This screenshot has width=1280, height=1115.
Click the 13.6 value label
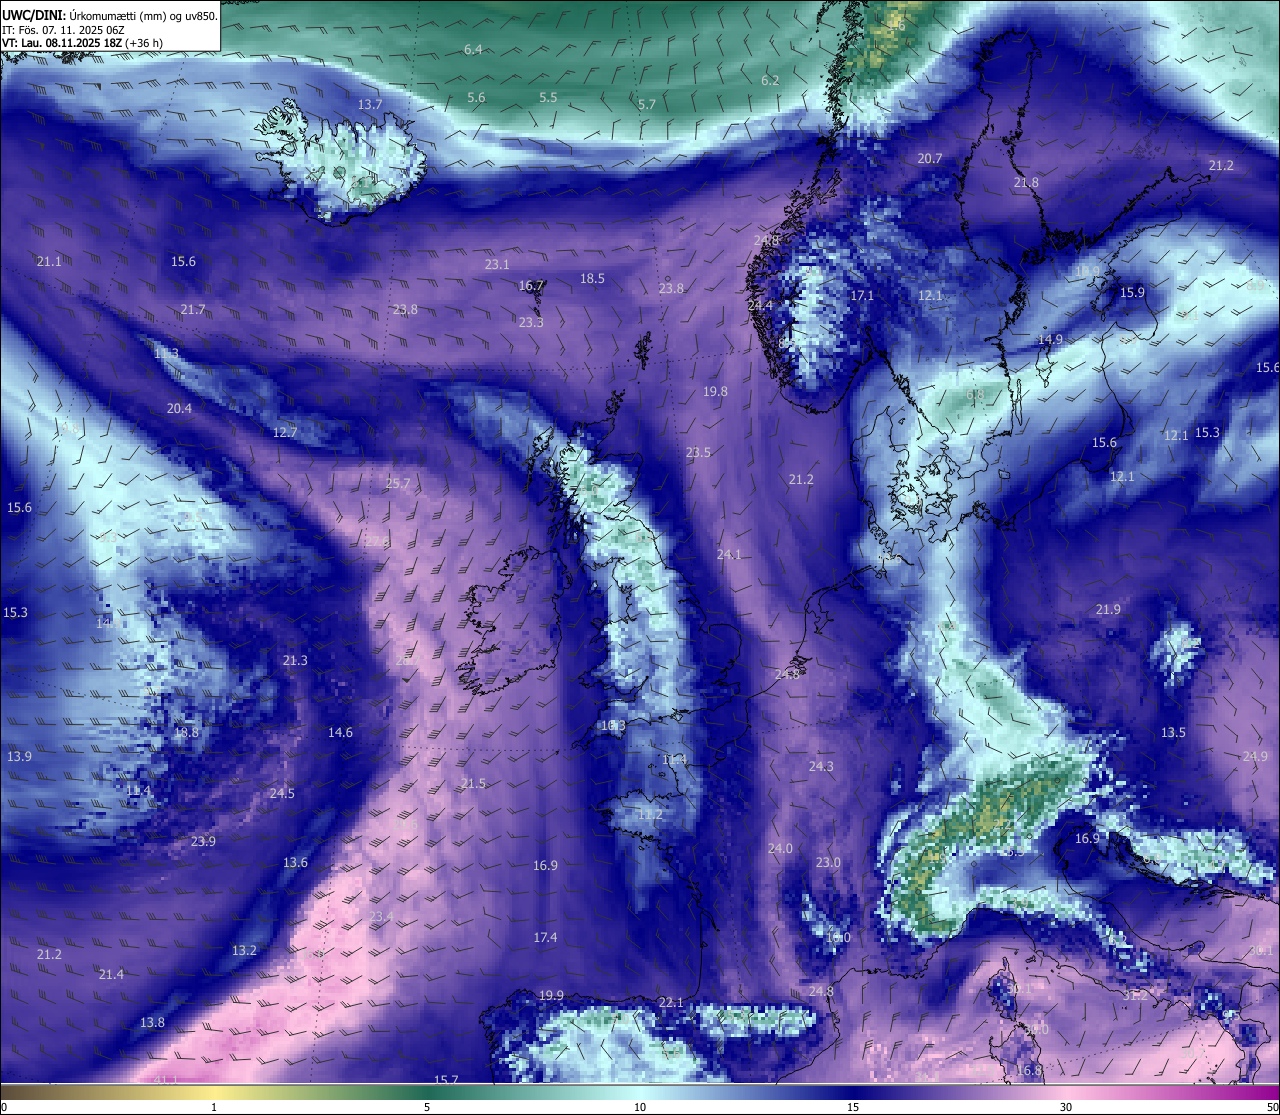(295, 863)
